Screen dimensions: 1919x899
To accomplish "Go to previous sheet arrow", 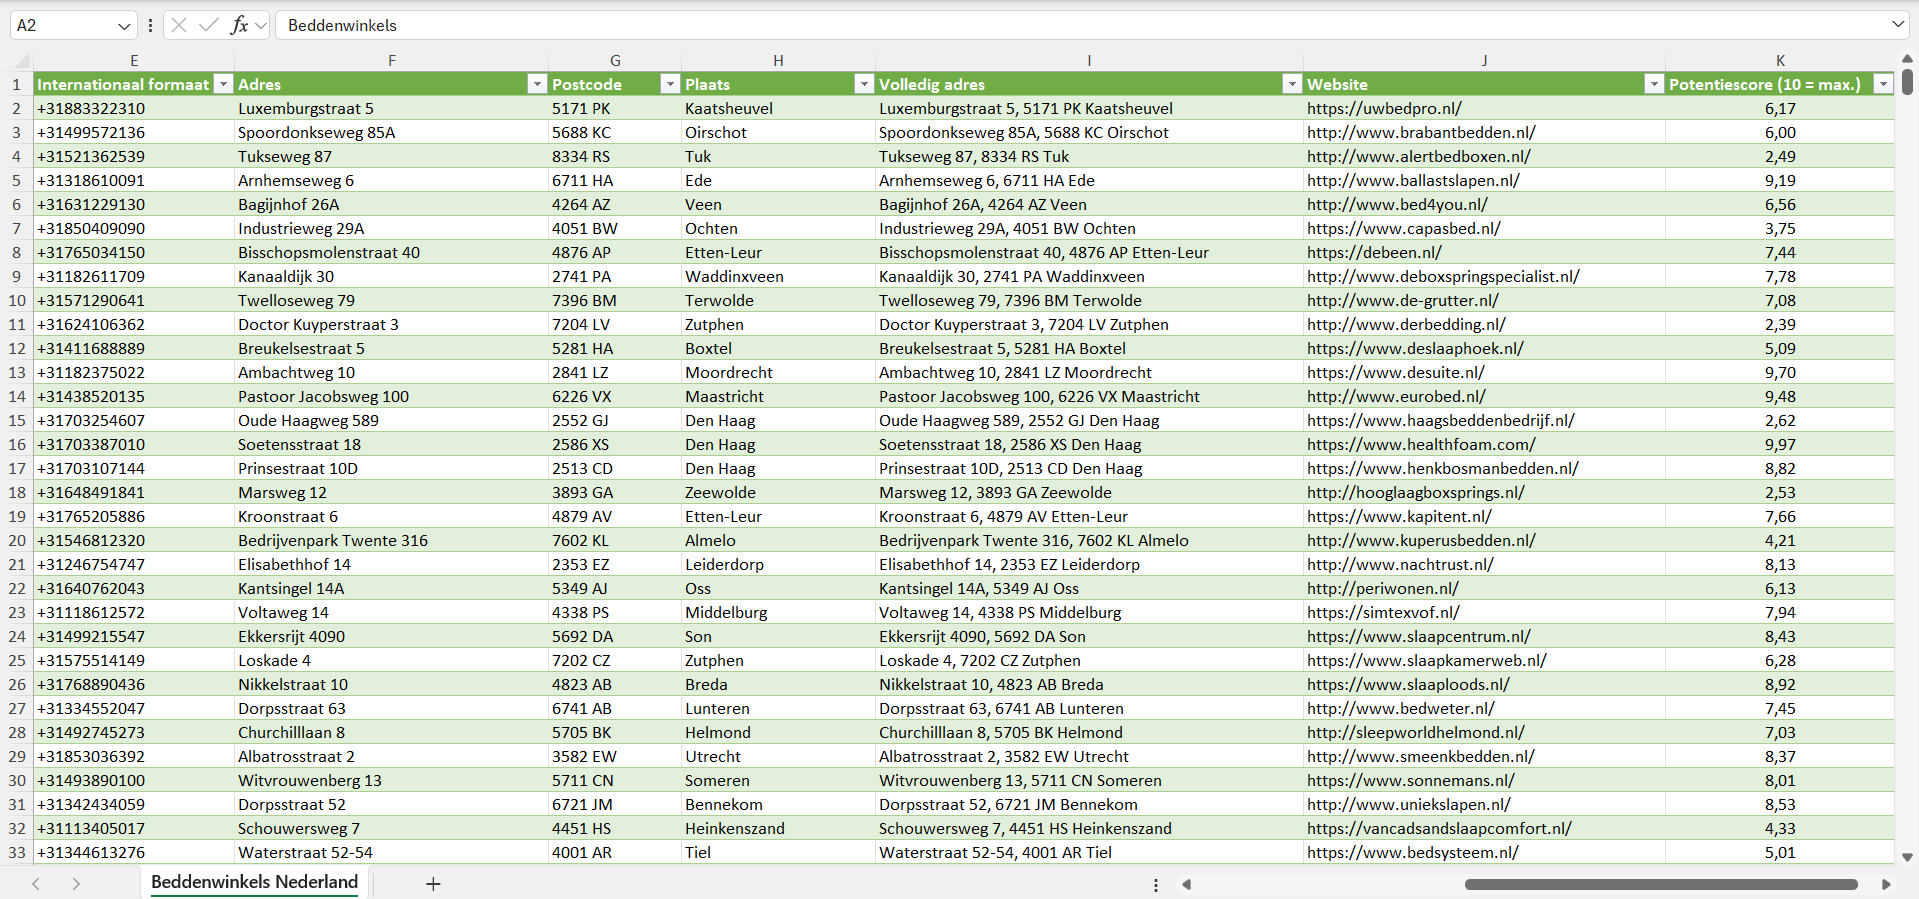I will point(36,884).
